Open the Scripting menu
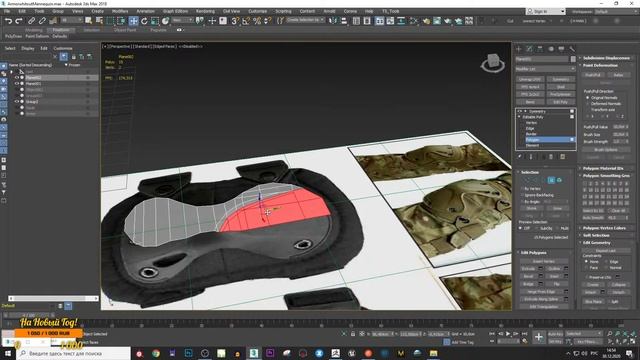Image resolution: width=640 pixels, height=360 pixels. click(x=283, y=11)
